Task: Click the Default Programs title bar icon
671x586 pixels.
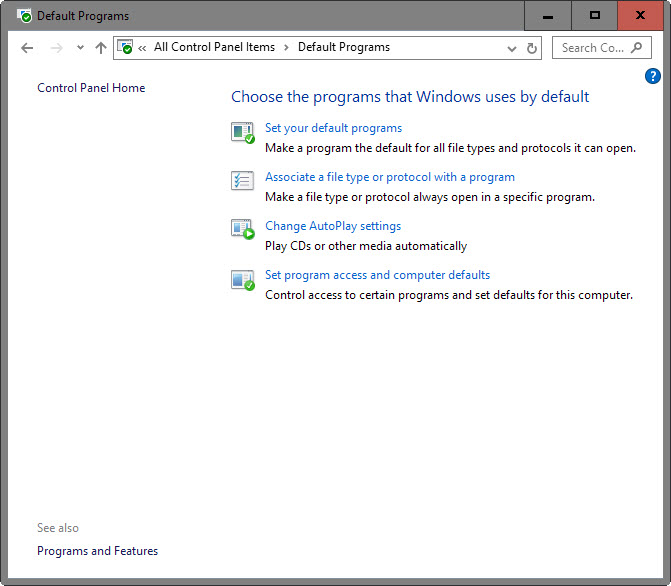Action: pos(25,16)
